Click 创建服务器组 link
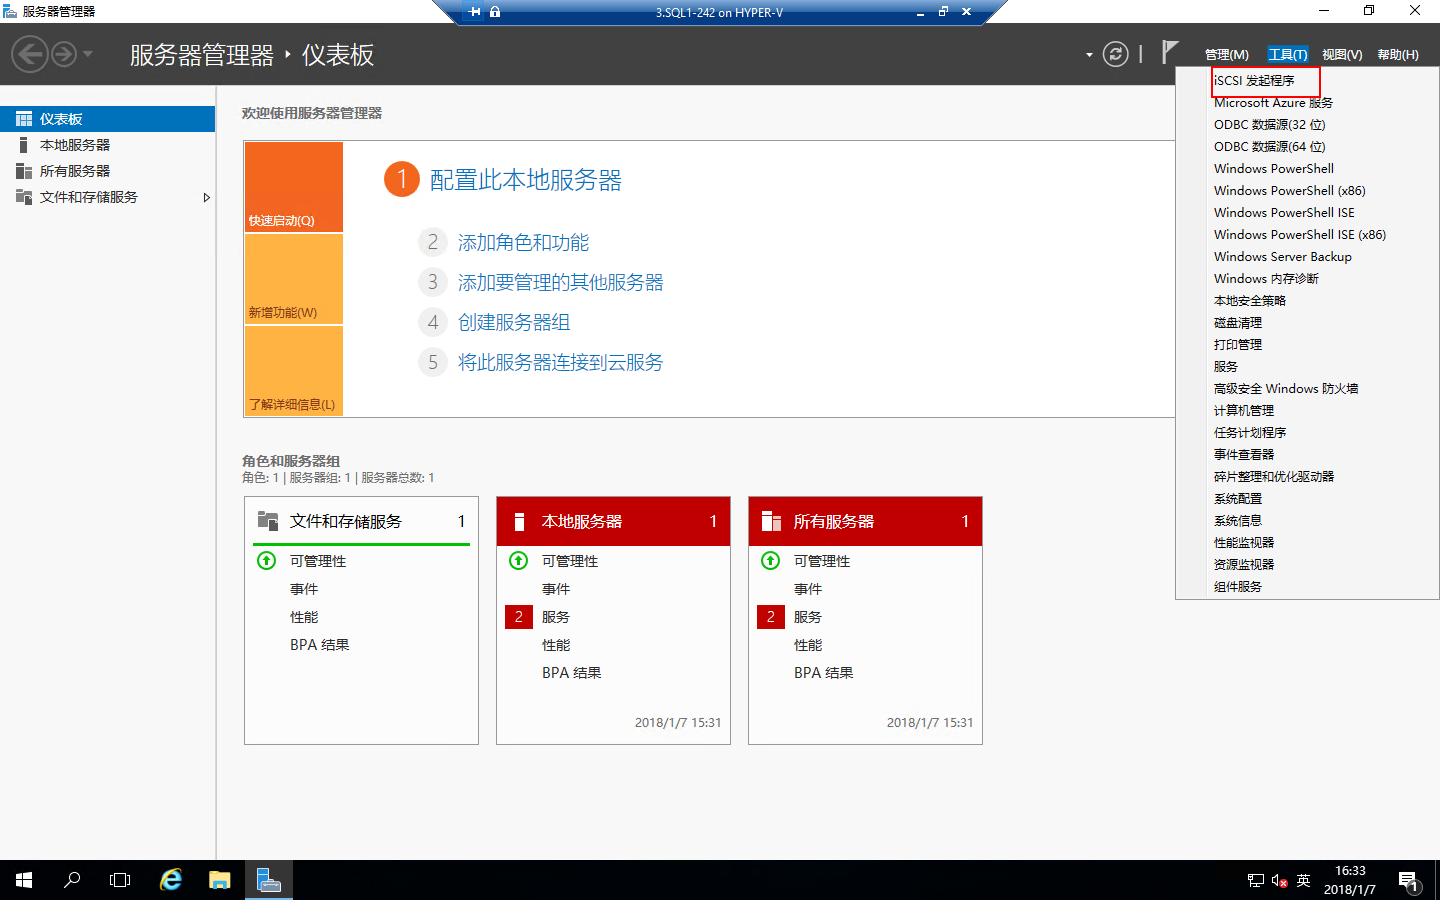The image size is (1440, 900). coord(514,323)
